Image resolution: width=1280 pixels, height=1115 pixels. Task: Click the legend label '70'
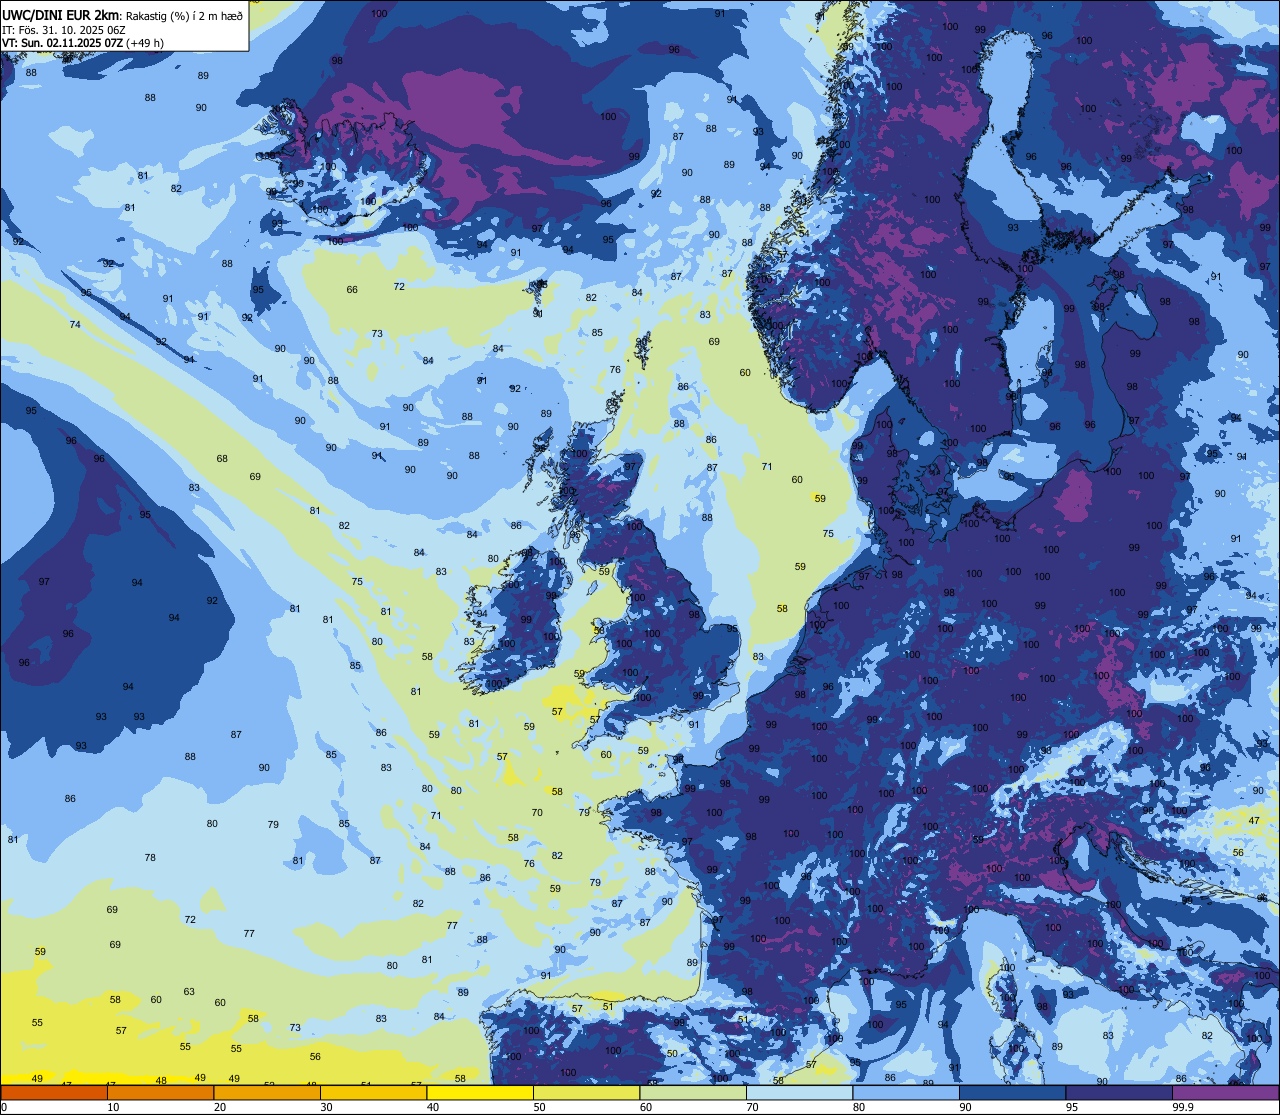752,1107
